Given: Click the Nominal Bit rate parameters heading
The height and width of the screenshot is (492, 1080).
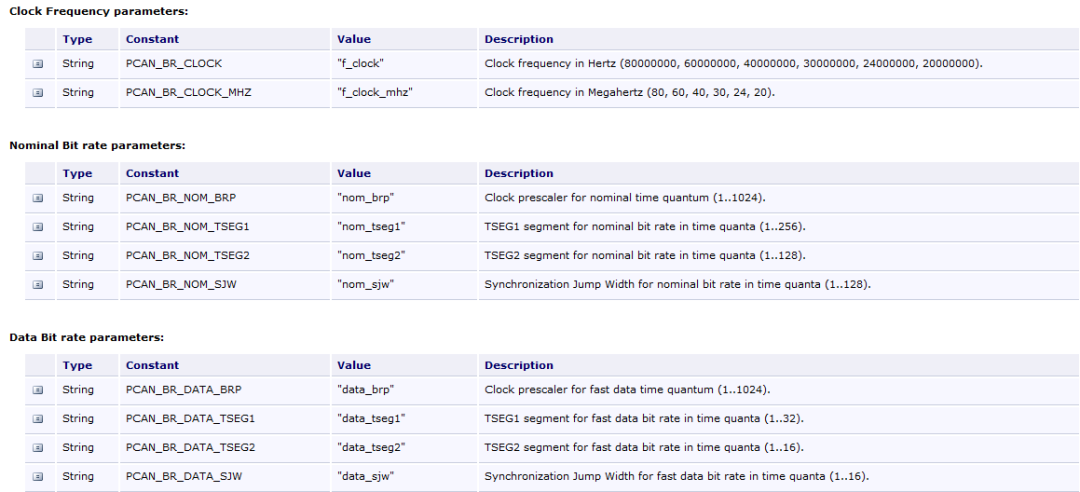Looking at the screenshot, I should tap(97, 145).
